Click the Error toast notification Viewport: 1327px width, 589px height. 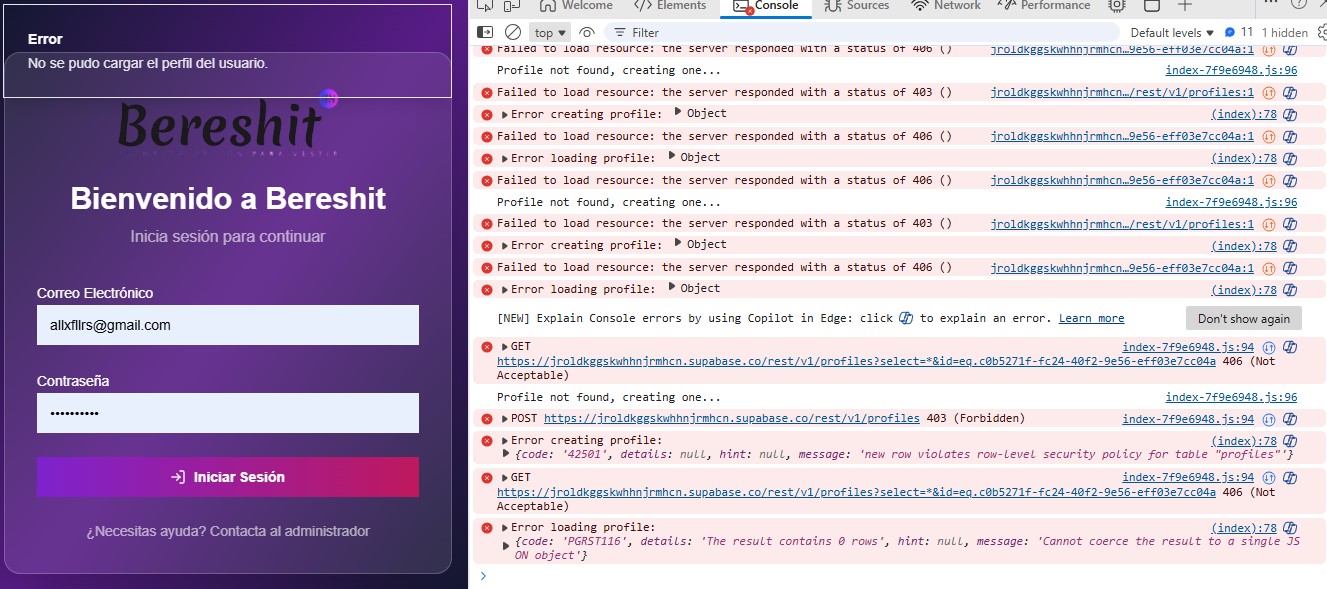(228, 52)
